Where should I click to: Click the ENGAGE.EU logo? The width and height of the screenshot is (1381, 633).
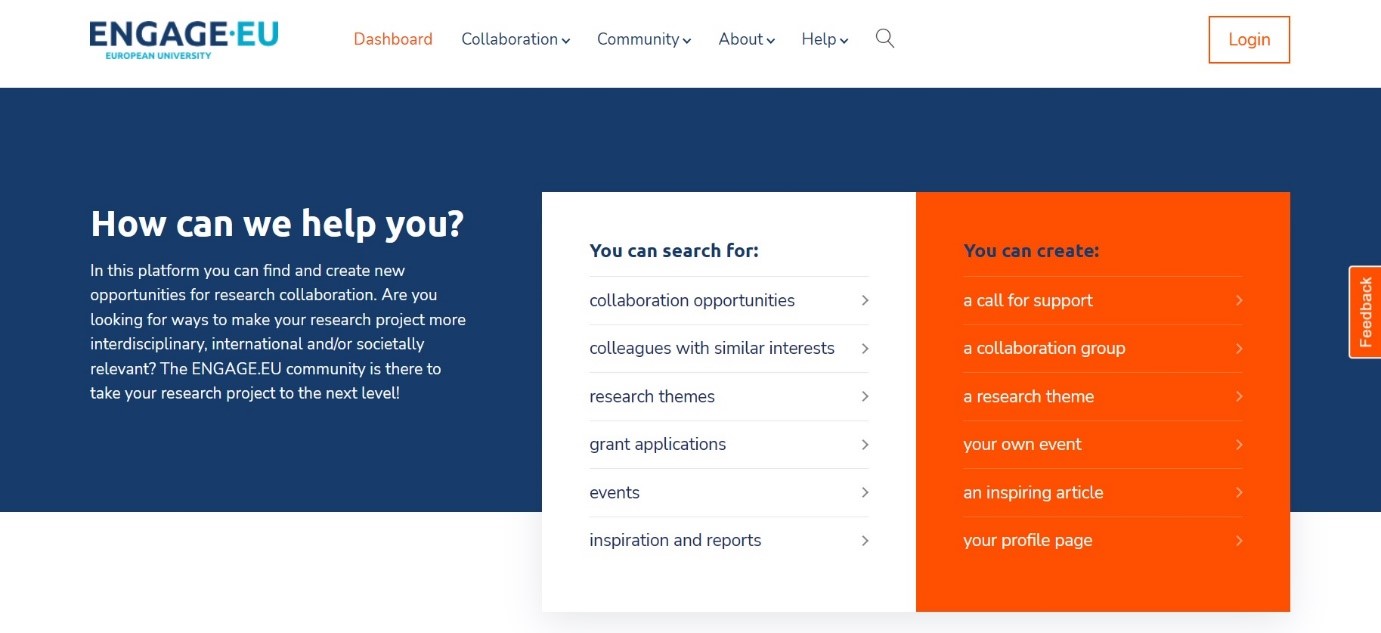point(183,39)
